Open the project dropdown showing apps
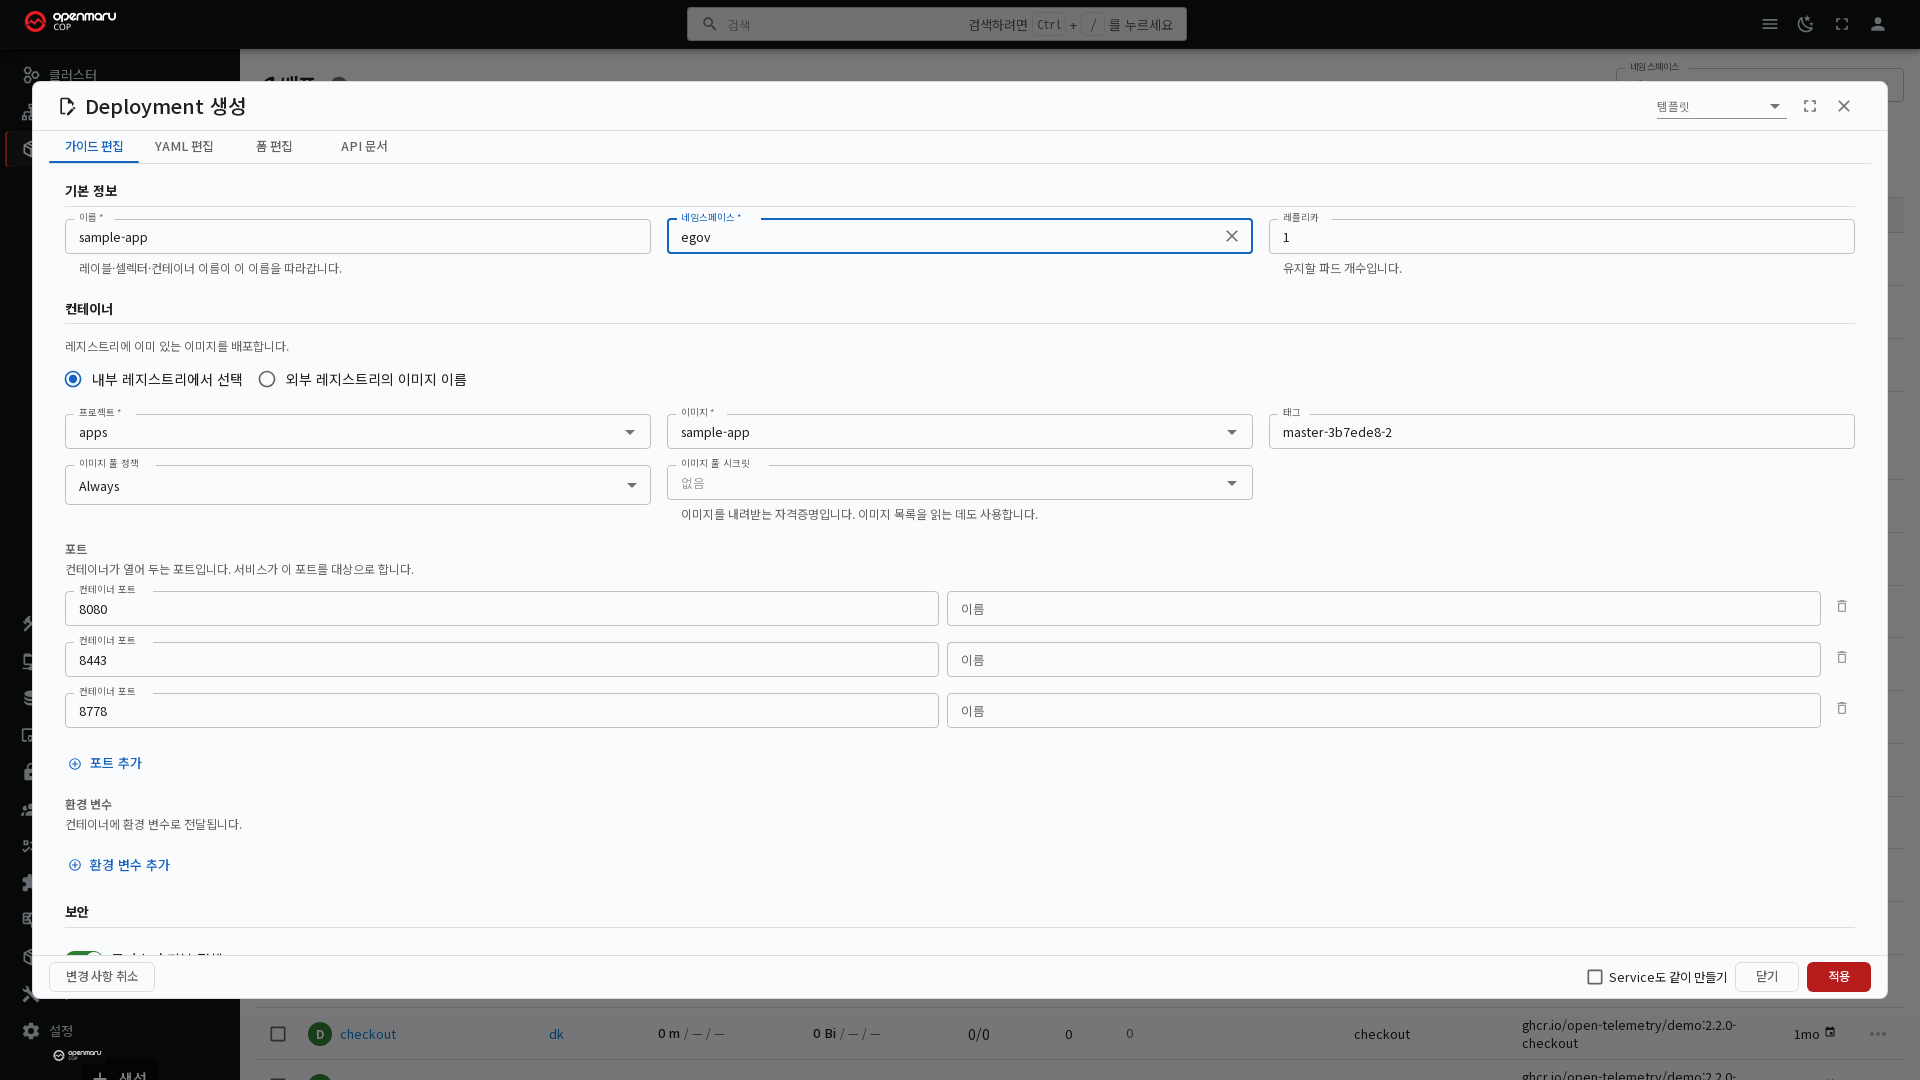 358,432
